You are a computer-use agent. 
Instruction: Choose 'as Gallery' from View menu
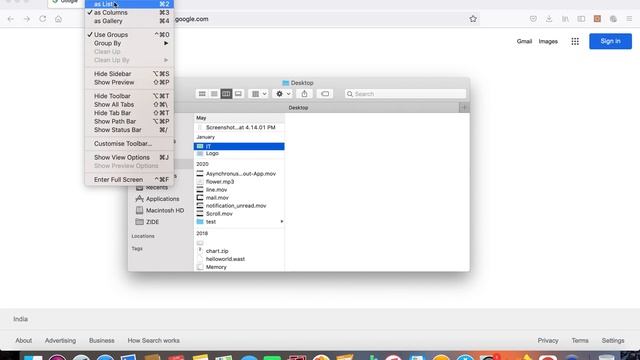129,21
